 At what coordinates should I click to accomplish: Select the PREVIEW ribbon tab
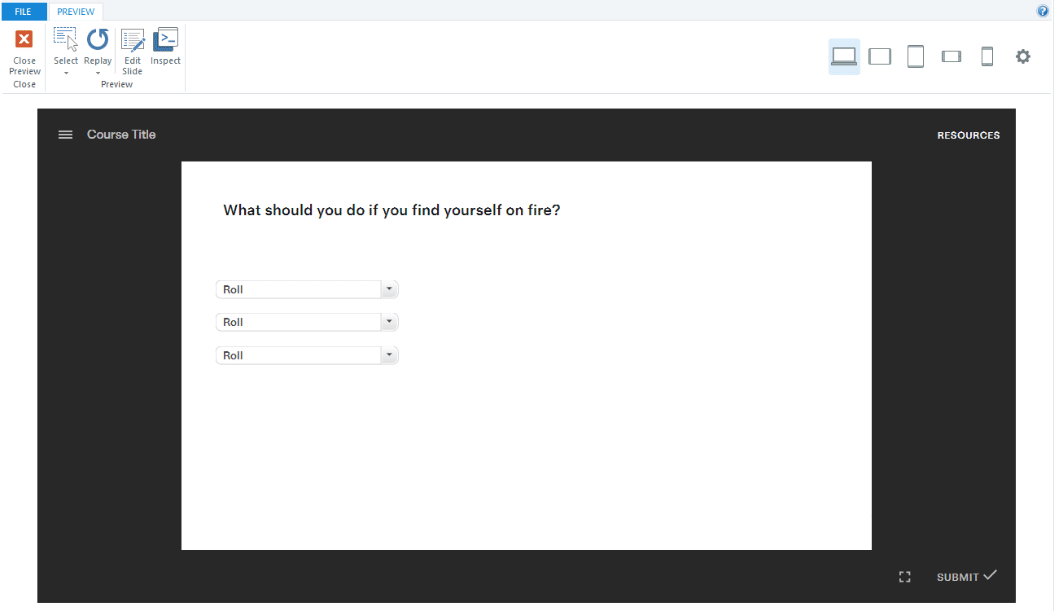pyautogui.click(x=75, y=11)
